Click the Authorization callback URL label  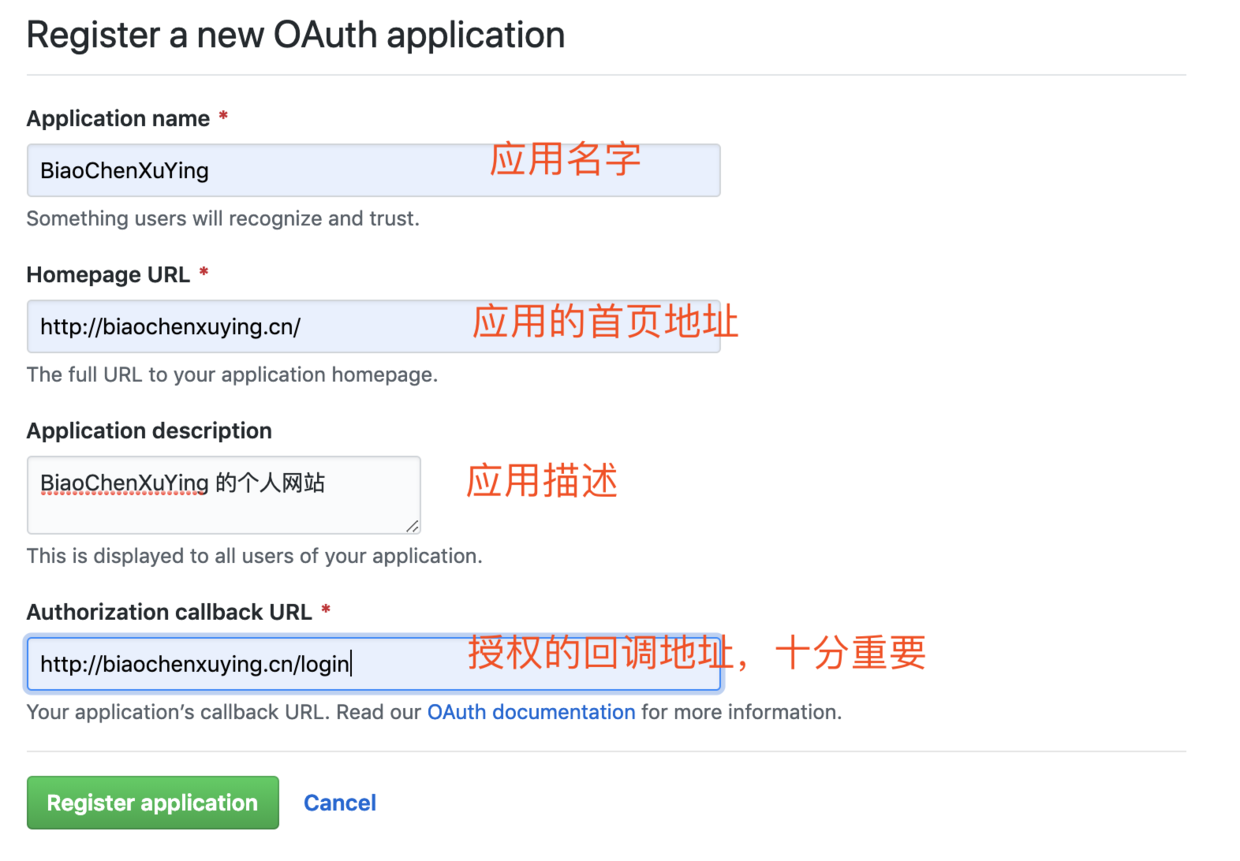[x=169, y=612]
